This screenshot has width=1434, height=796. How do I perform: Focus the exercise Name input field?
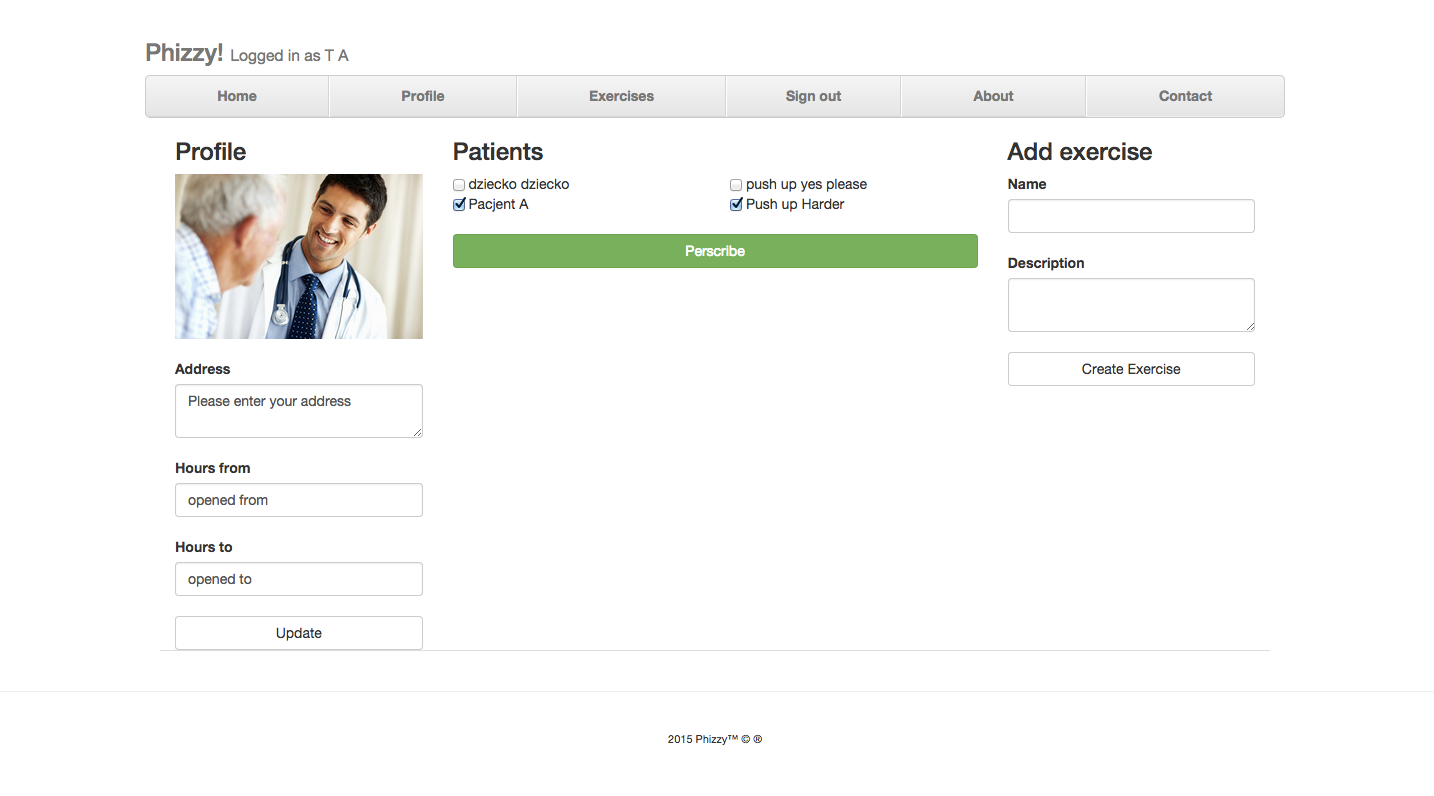(1130, 216)
